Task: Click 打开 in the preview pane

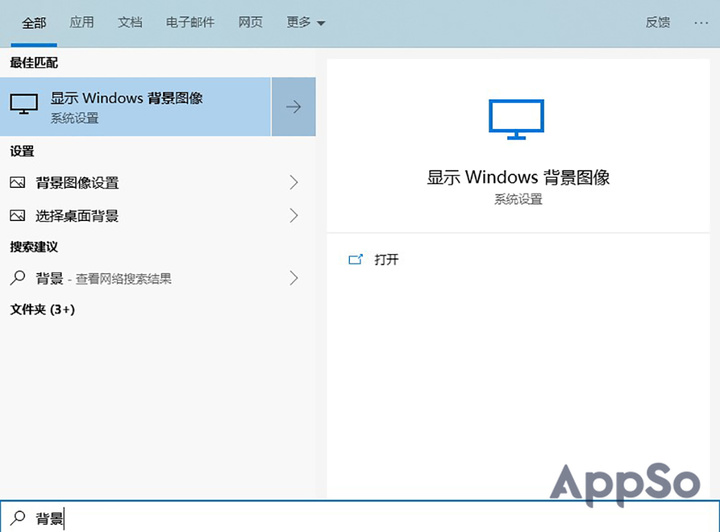Action: [386, 260]
